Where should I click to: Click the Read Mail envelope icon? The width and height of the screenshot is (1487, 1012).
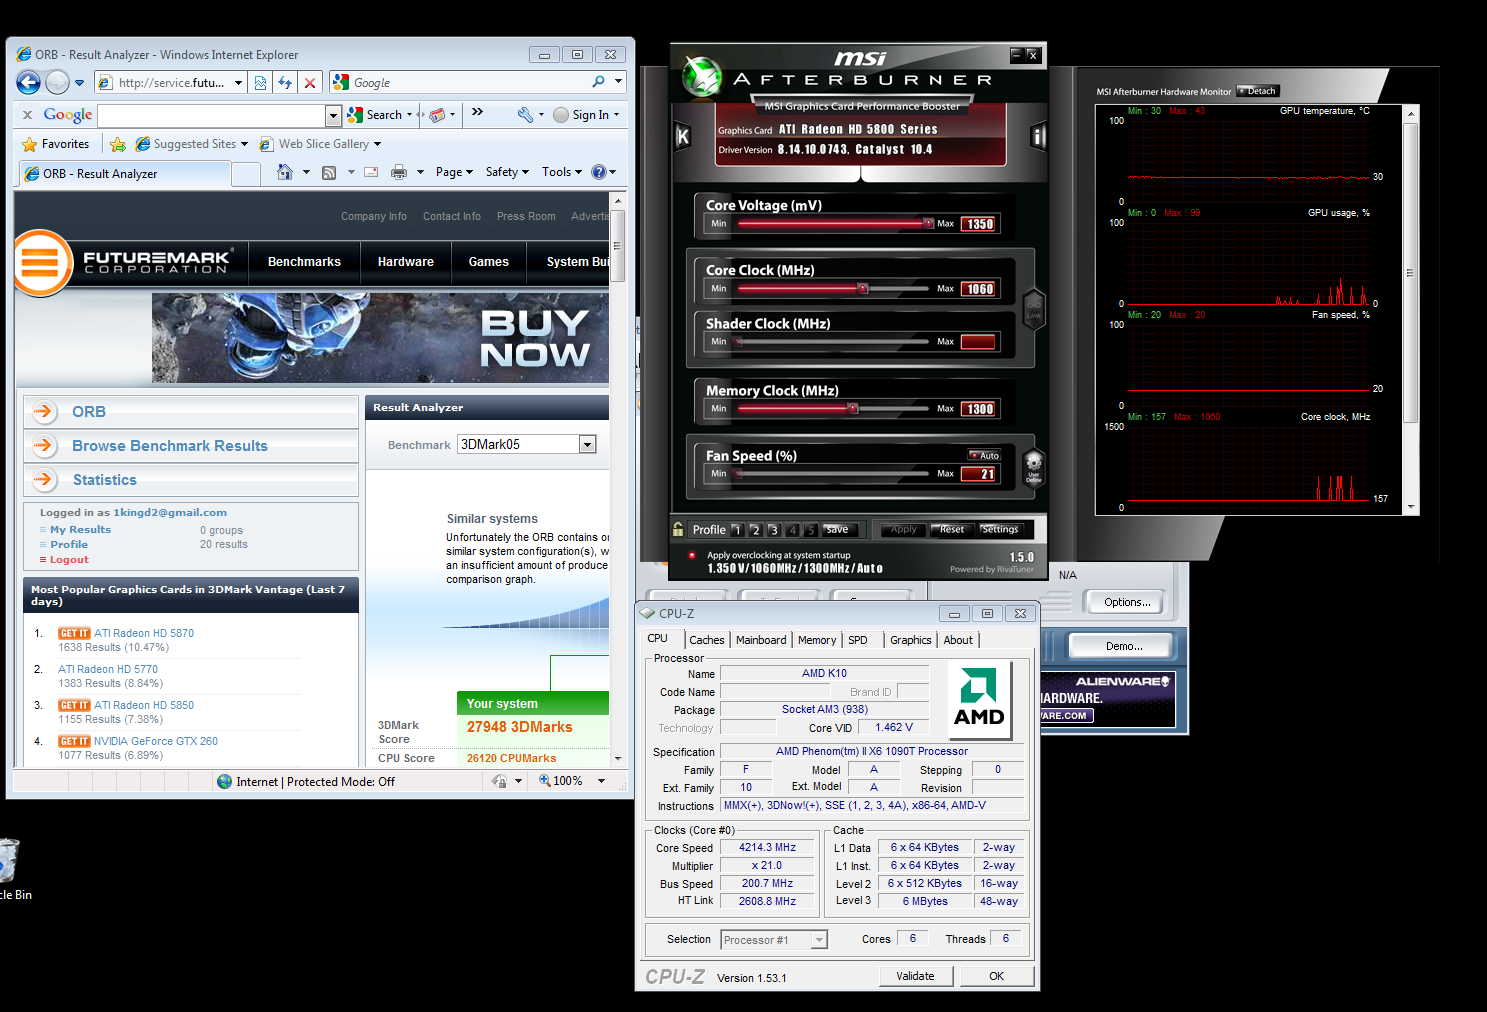[x=371, y=172]
